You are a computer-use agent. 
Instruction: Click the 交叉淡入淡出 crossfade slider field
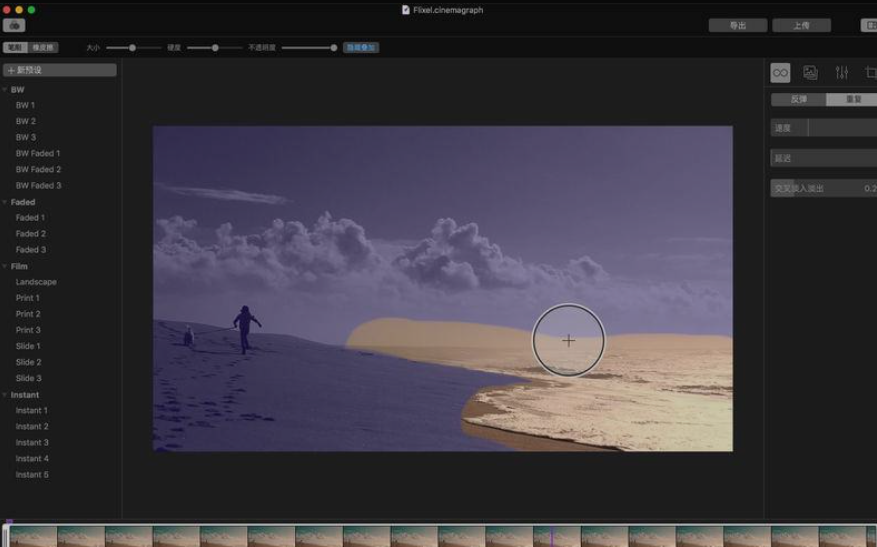pyautogui.click(x=824, y=188)
